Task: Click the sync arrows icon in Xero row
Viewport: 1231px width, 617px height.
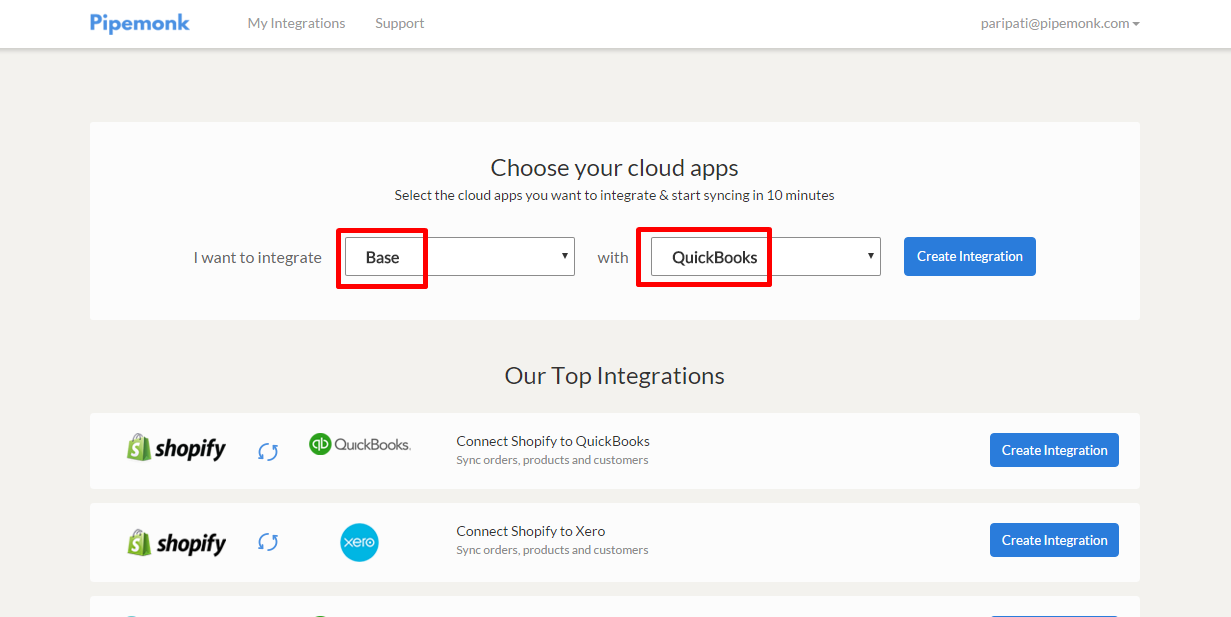Action: click(267, 541)
